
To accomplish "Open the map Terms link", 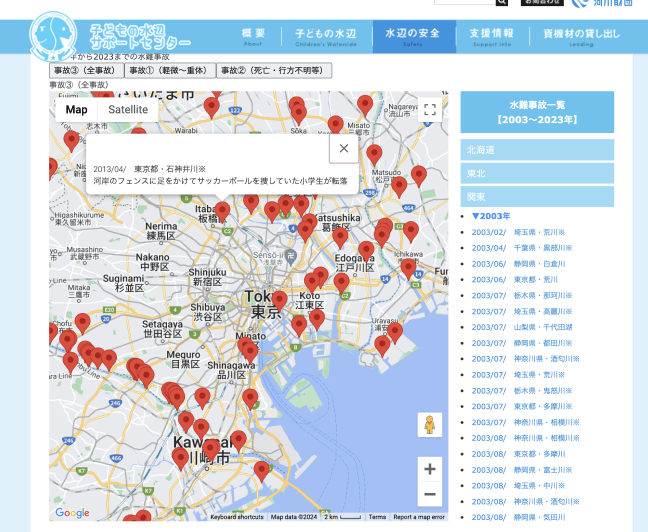I will (377, 517).
